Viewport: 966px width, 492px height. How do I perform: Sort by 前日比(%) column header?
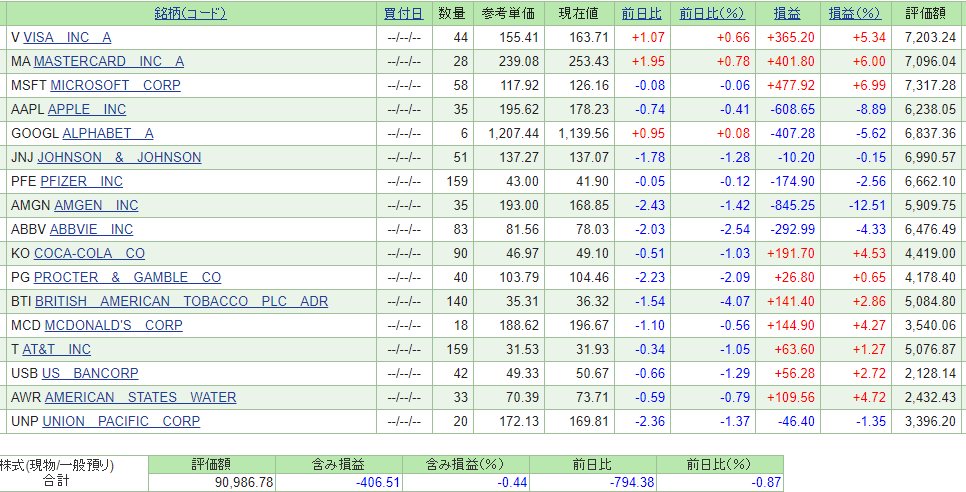click(712, 14)
